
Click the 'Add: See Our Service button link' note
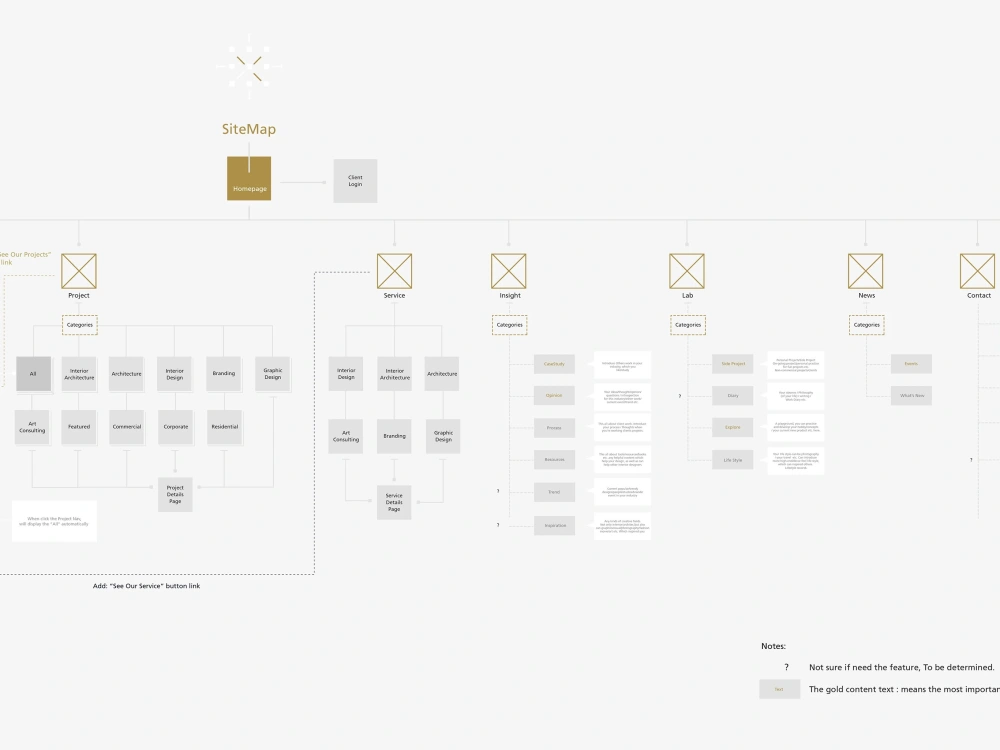147,585
